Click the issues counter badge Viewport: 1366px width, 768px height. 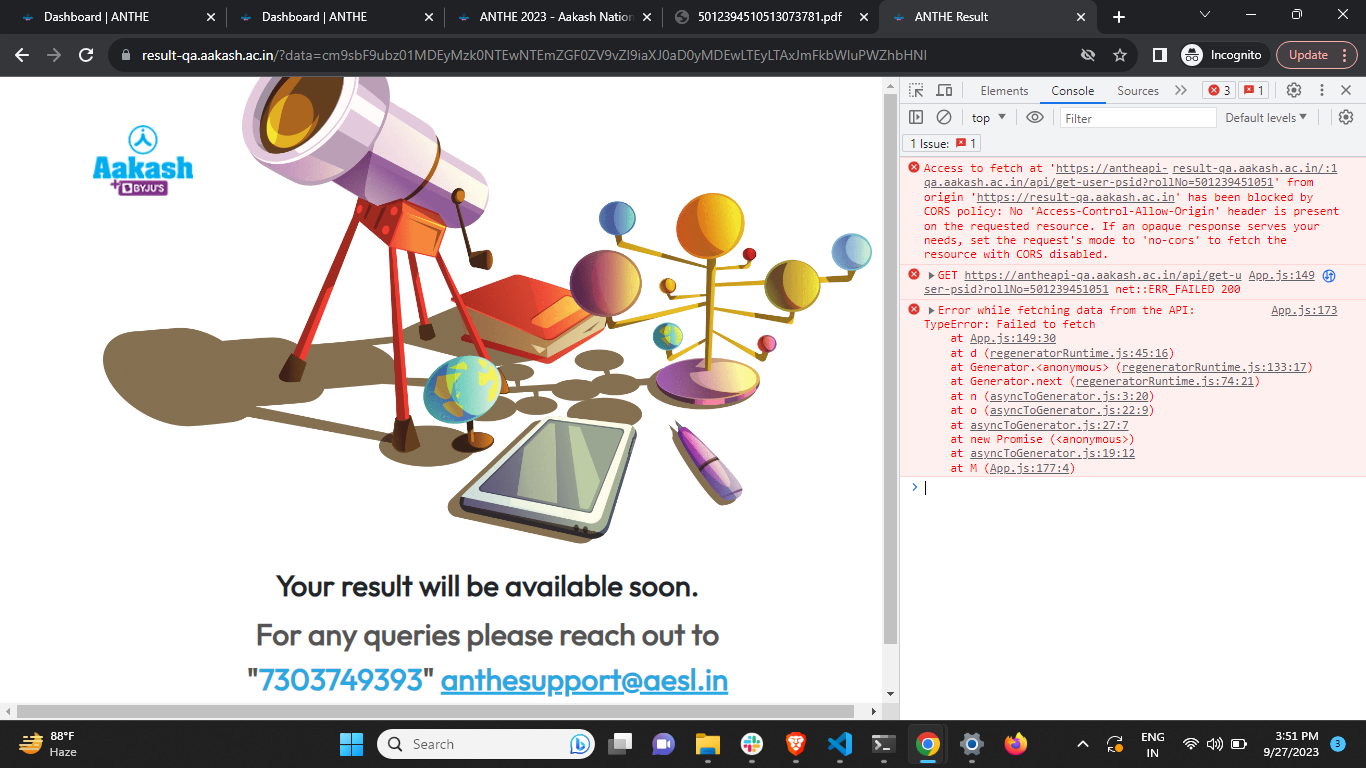pos(1253,90)
